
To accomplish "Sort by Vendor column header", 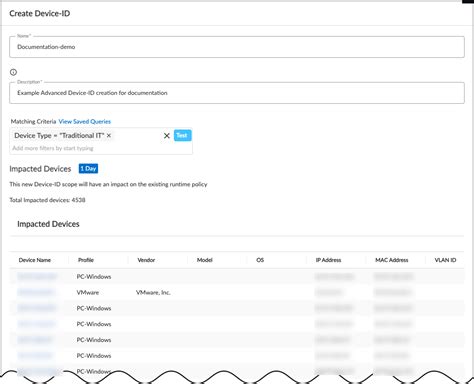I will click(x=146, y=260).
